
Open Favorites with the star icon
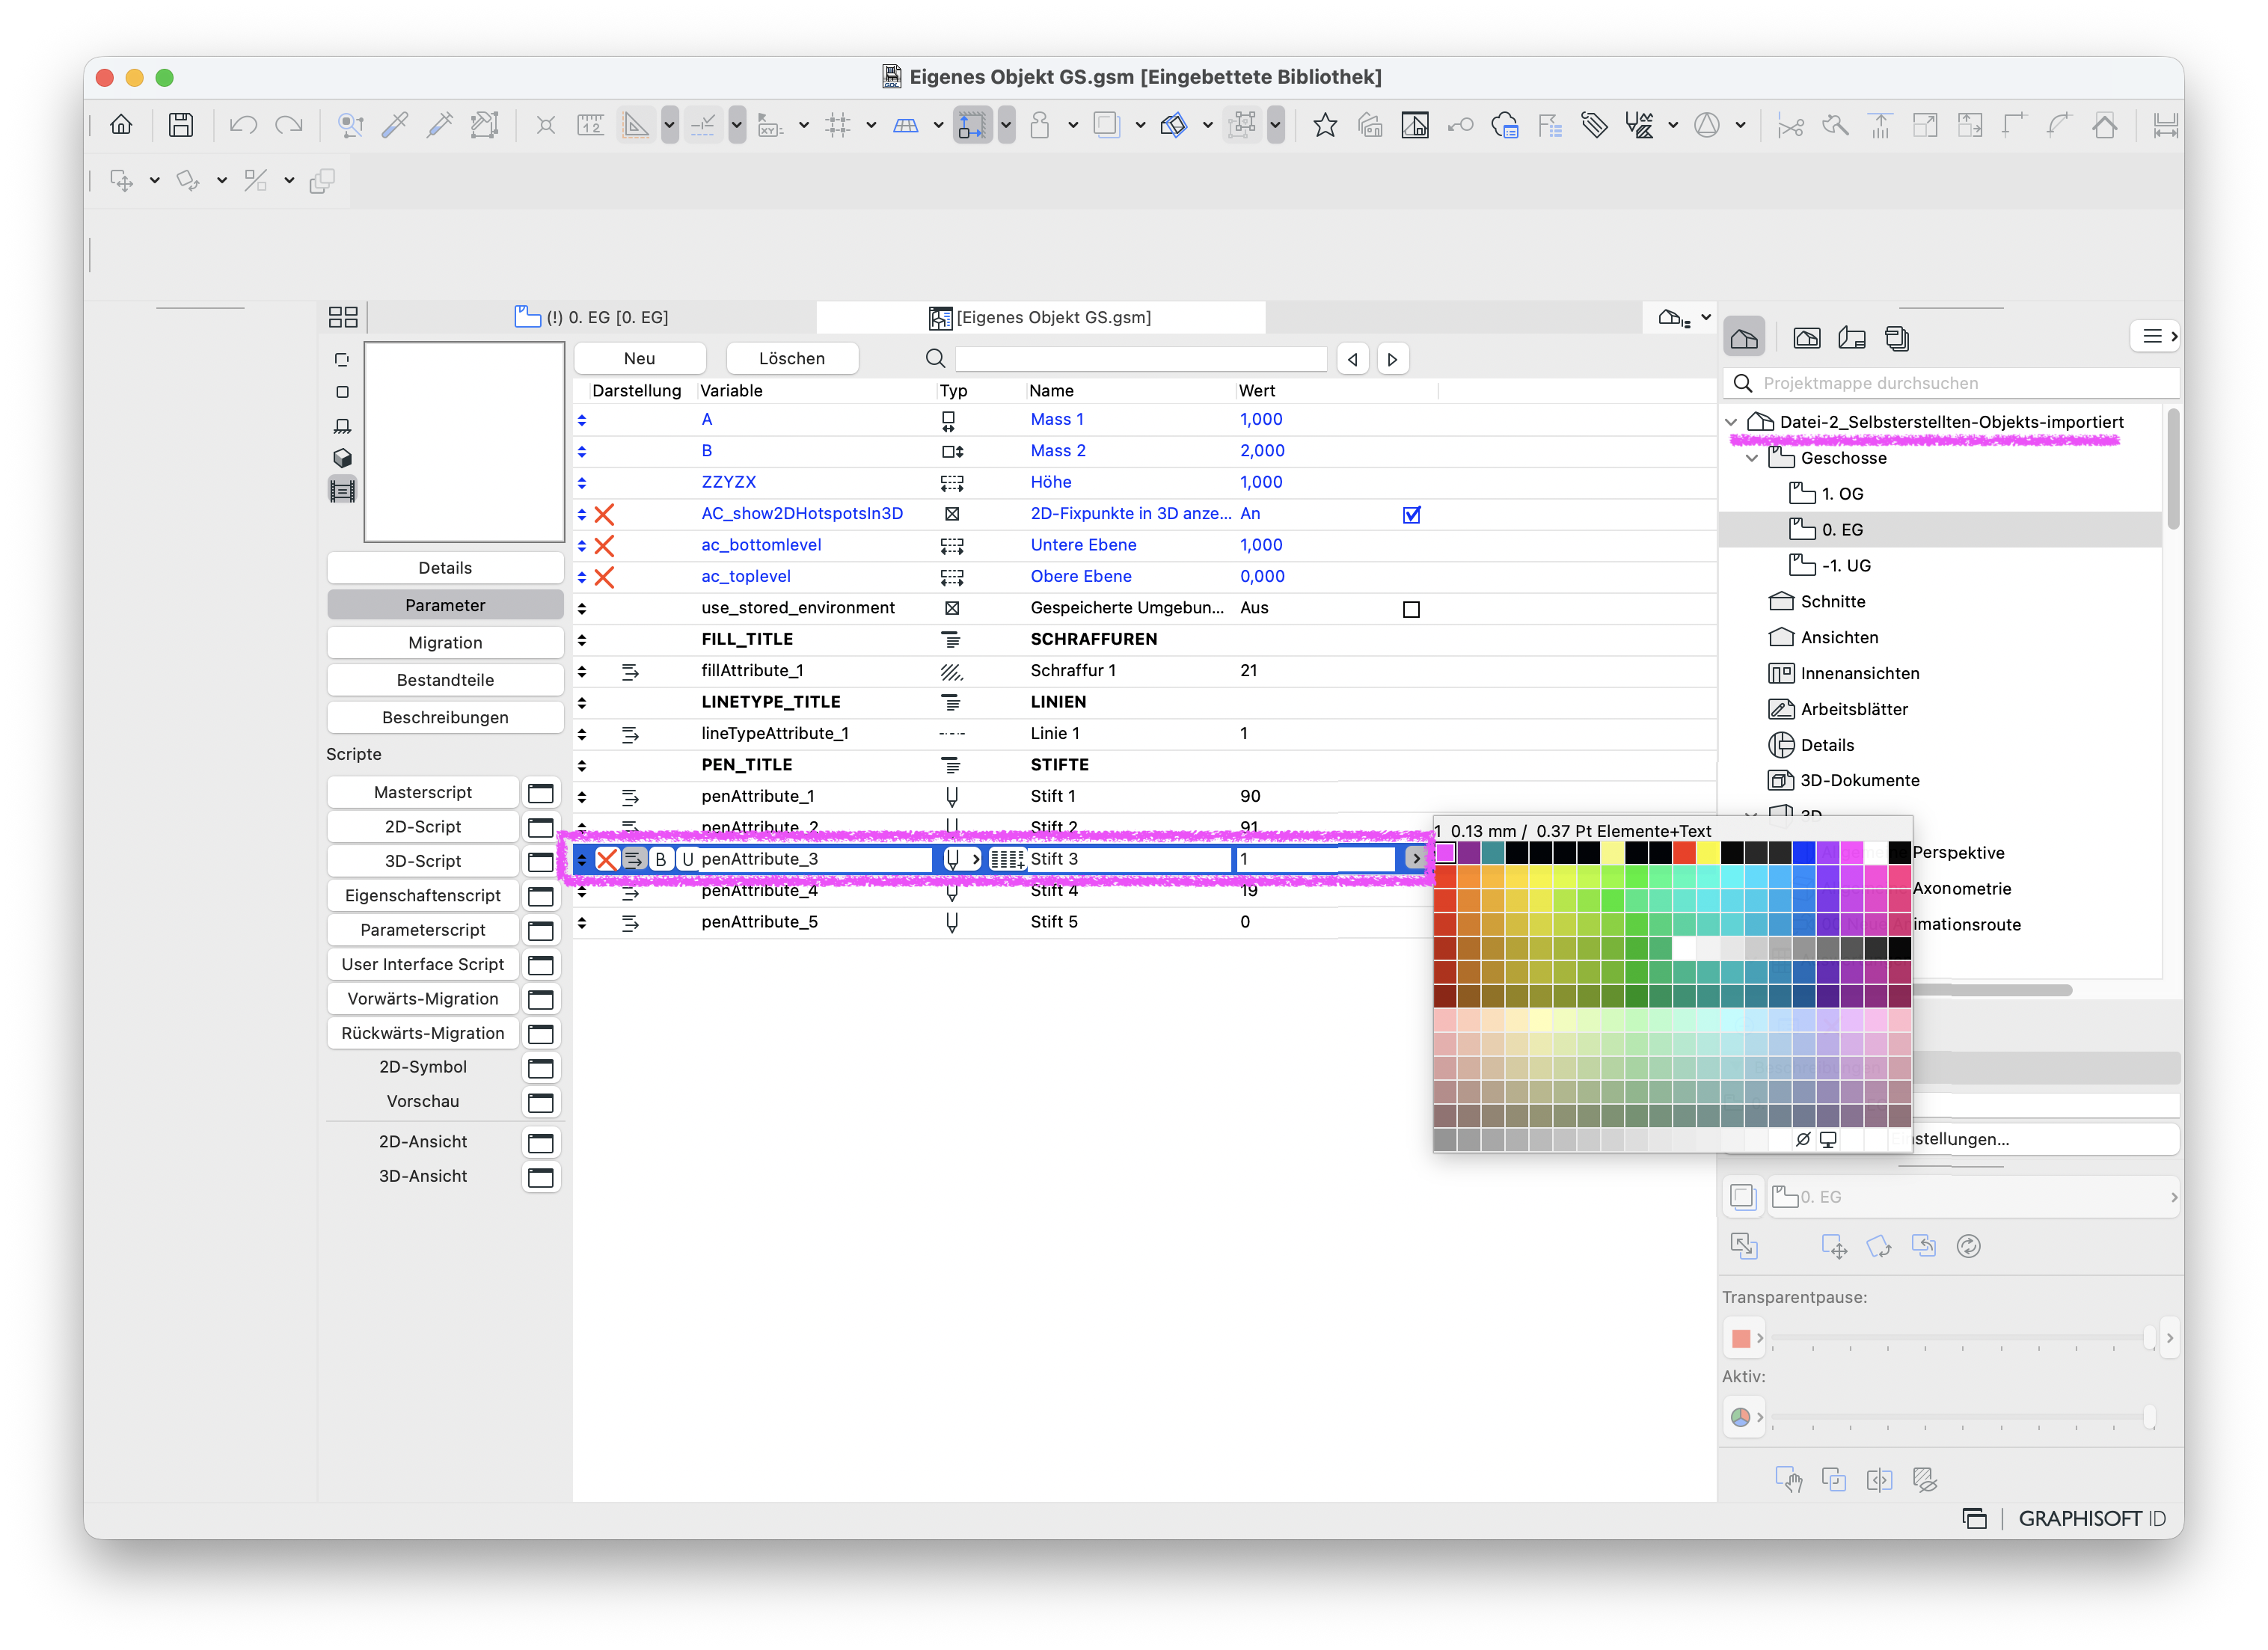1325,125
